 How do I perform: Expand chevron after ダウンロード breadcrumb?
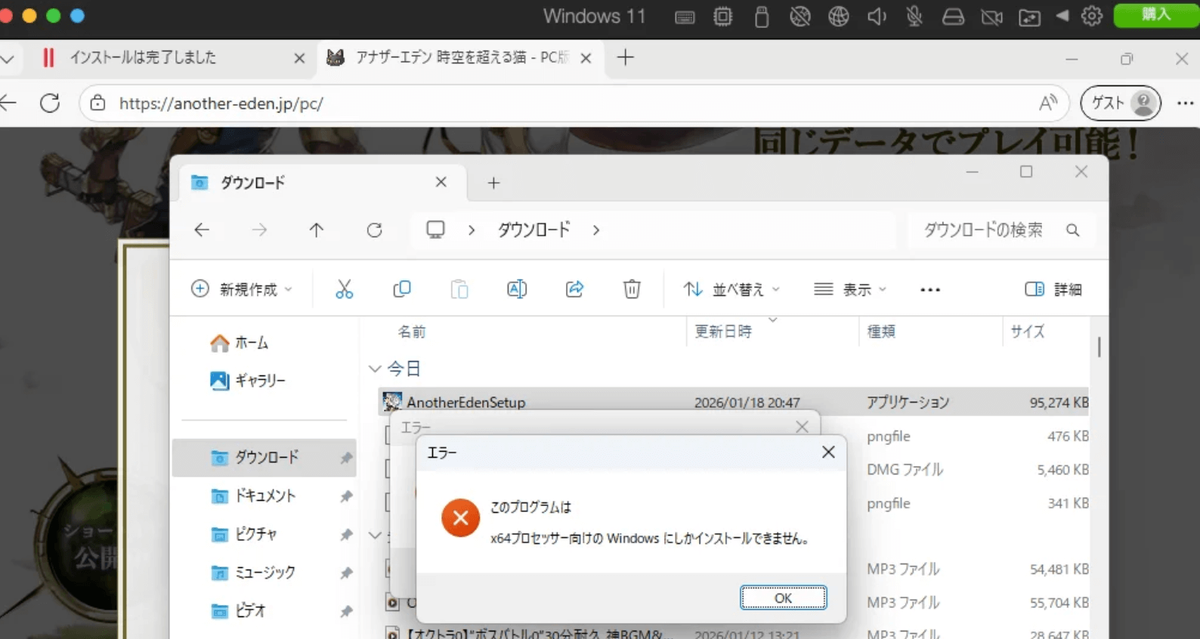click(596, 230)
